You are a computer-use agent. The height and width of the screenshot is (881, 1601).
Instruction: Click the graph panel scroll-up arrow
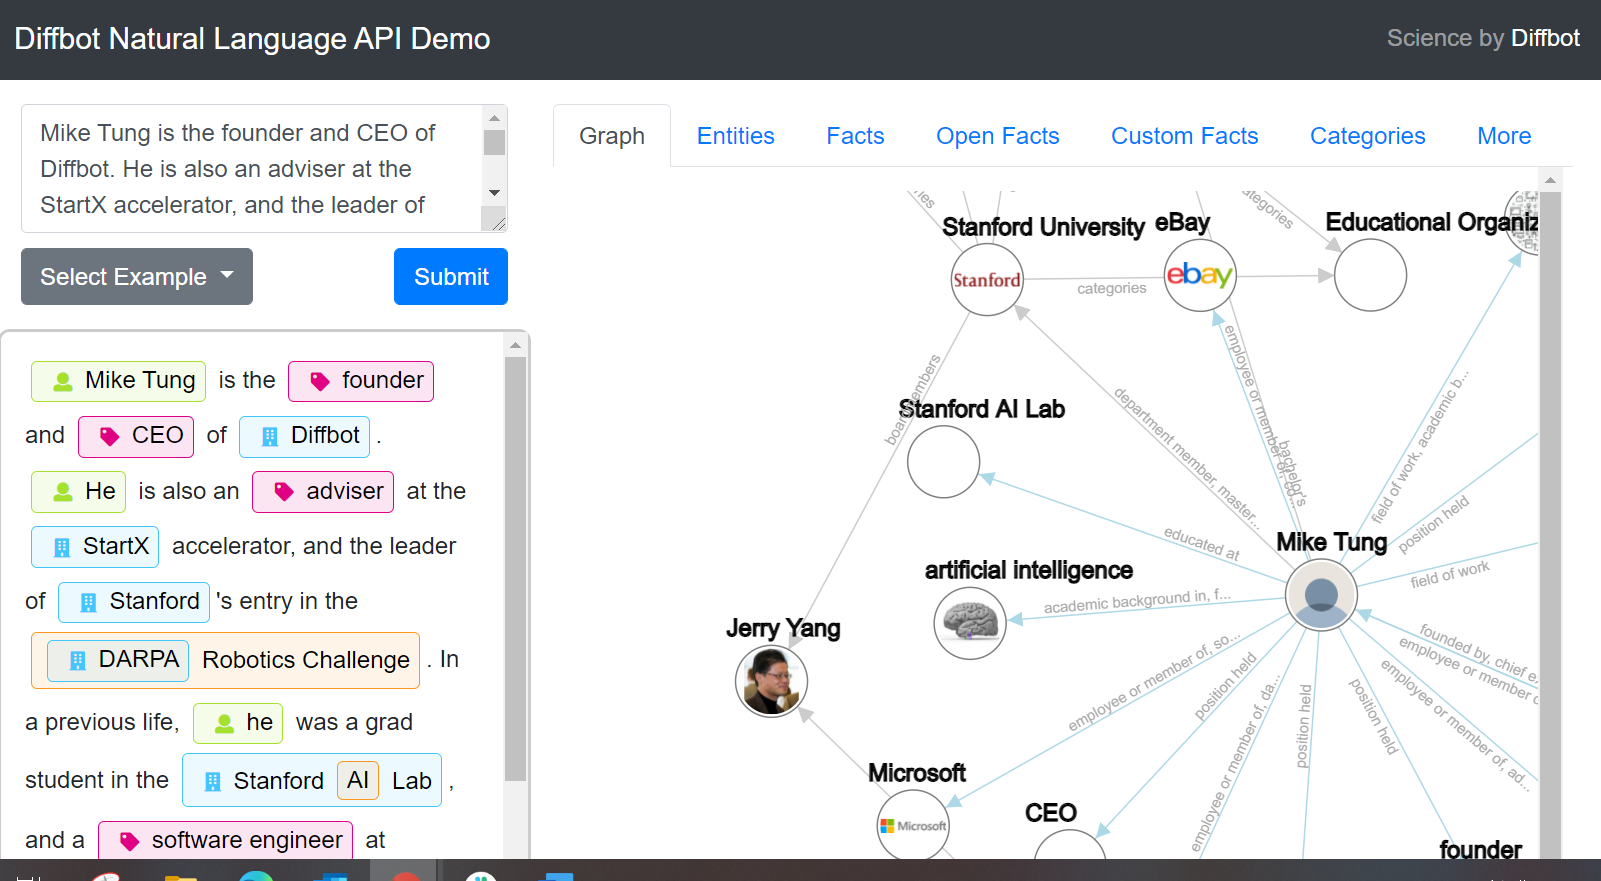1550,180
